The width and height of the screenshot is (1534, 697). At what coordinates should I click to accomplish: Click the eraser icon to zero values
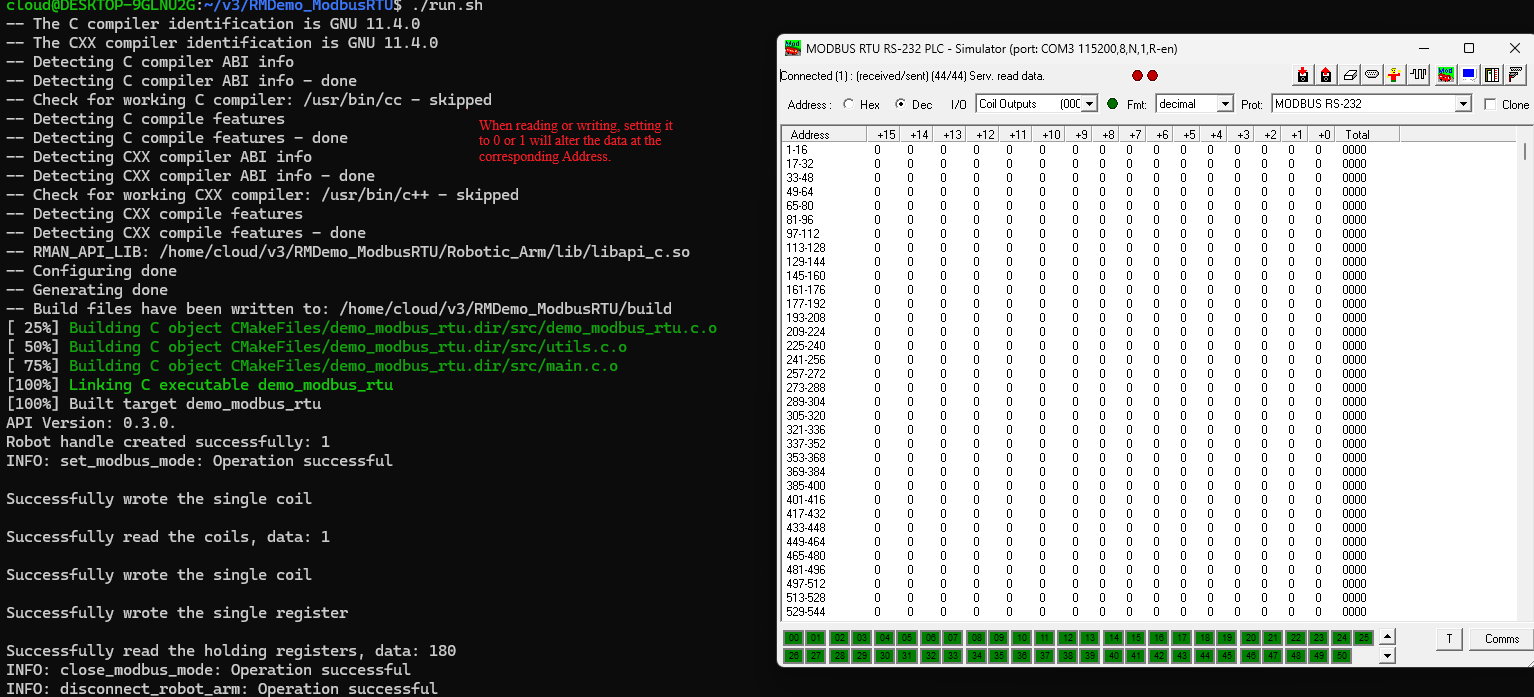point(1349,75)
